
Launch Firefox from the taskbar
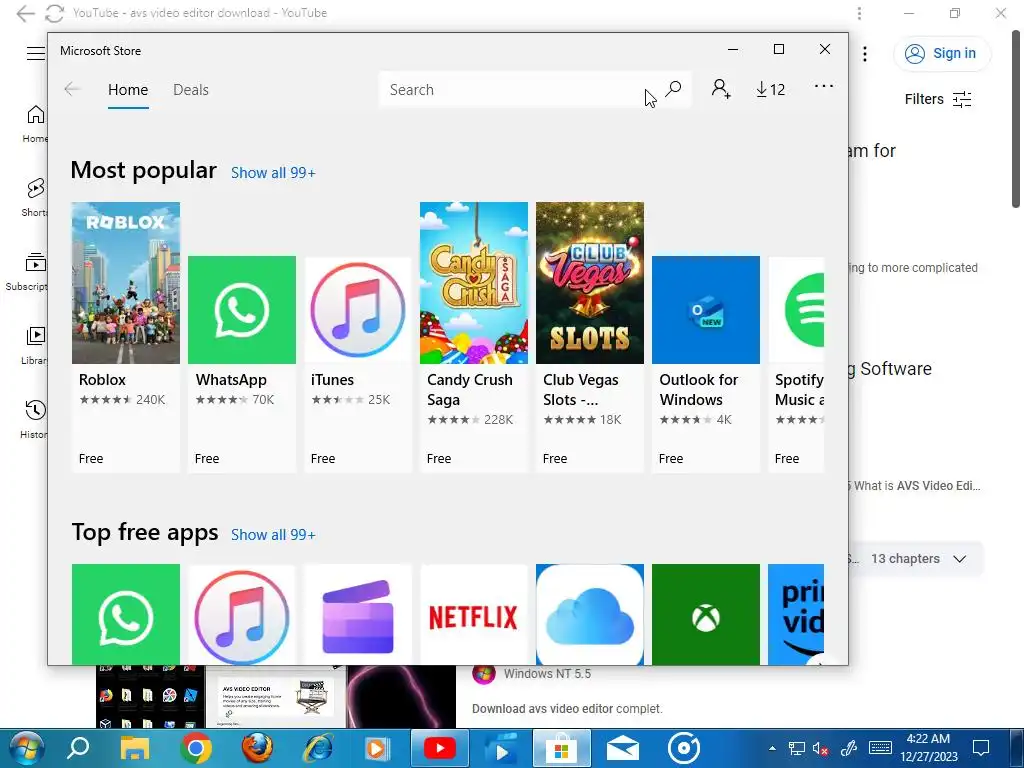point(257,748)
